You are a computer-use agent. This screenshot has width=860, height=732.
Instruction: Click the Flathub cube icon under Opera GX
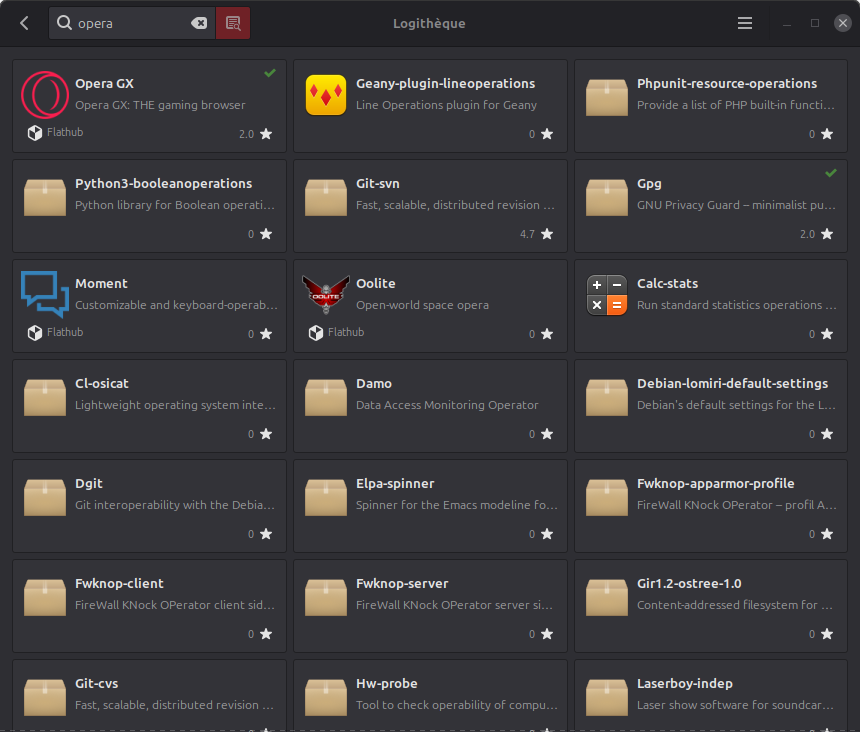click(35, 133)
